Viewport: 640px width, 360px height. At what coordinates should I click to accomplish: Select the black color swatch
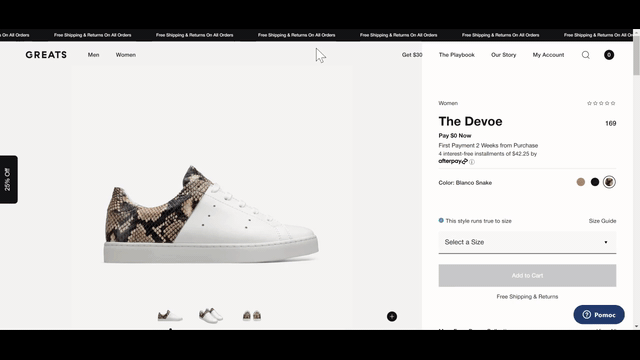[x=595, y=182]
